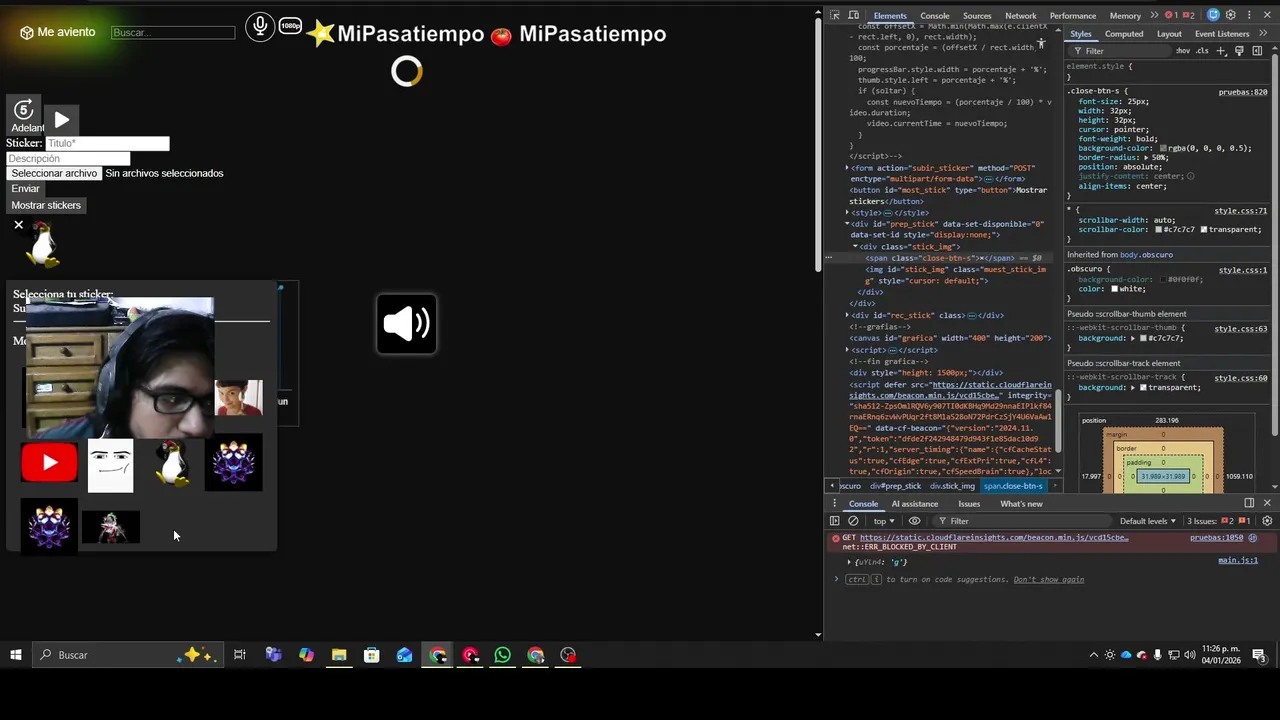Click the element inspector picker icon
1280x720 pixels.
834,15
